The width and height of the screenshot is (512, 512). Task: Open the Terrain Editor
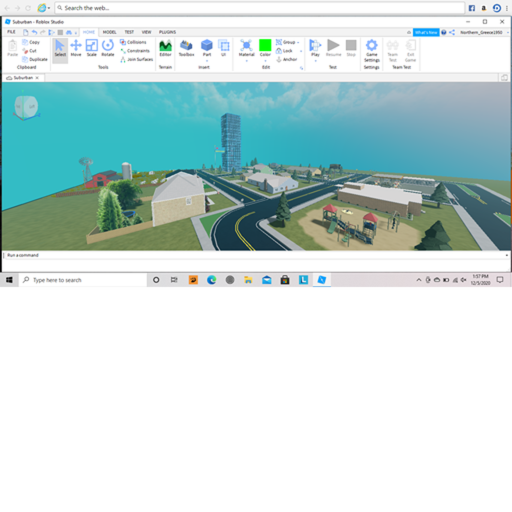click(x=165, y=48)
